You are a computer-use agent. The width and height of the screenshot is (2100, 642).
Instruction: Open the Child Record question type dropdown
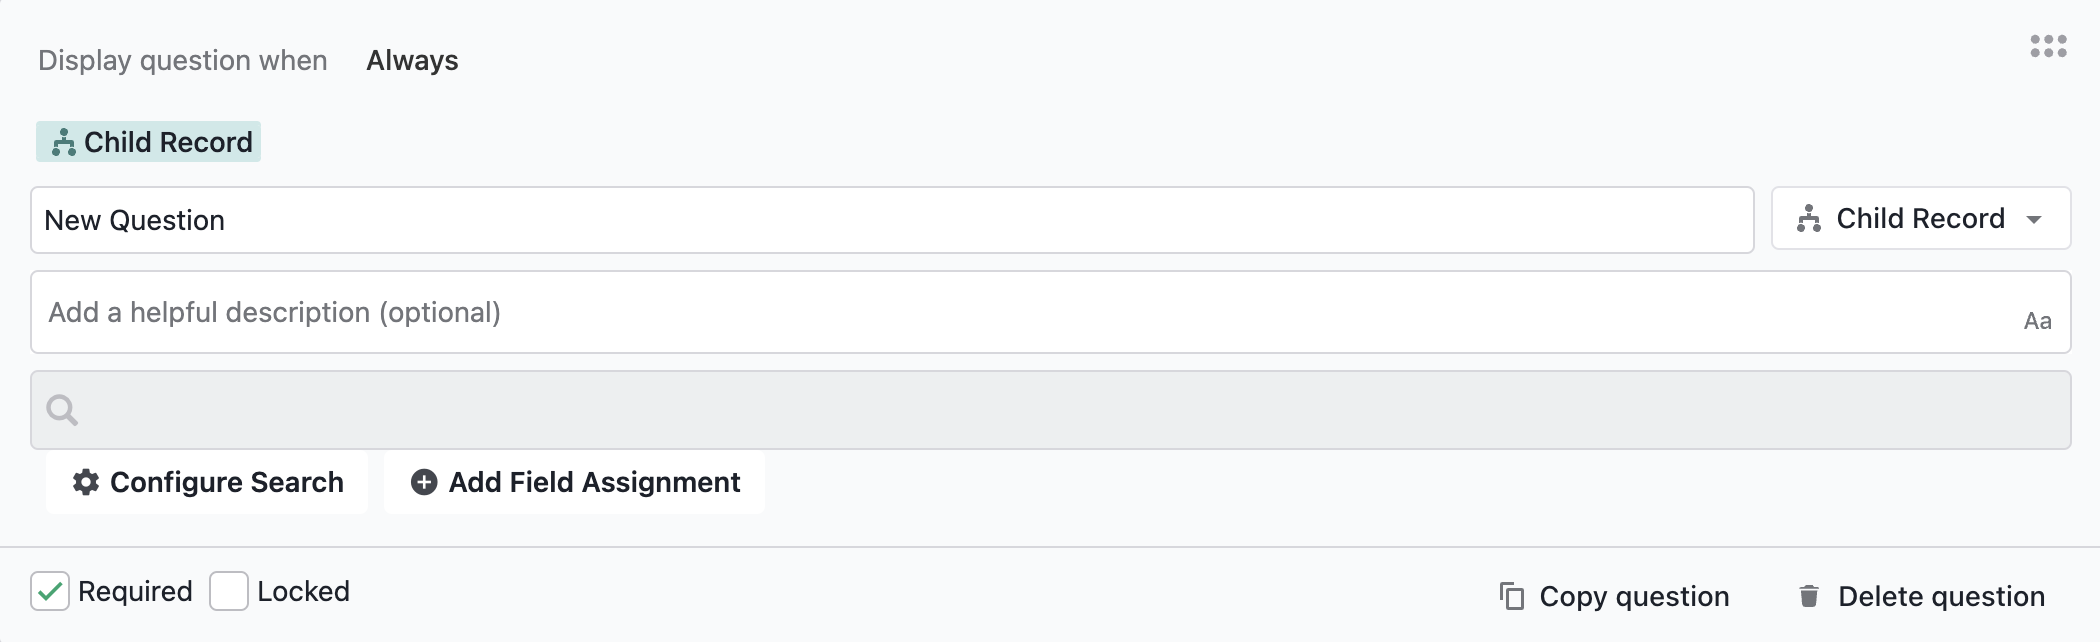click(x=1921, y=218)
